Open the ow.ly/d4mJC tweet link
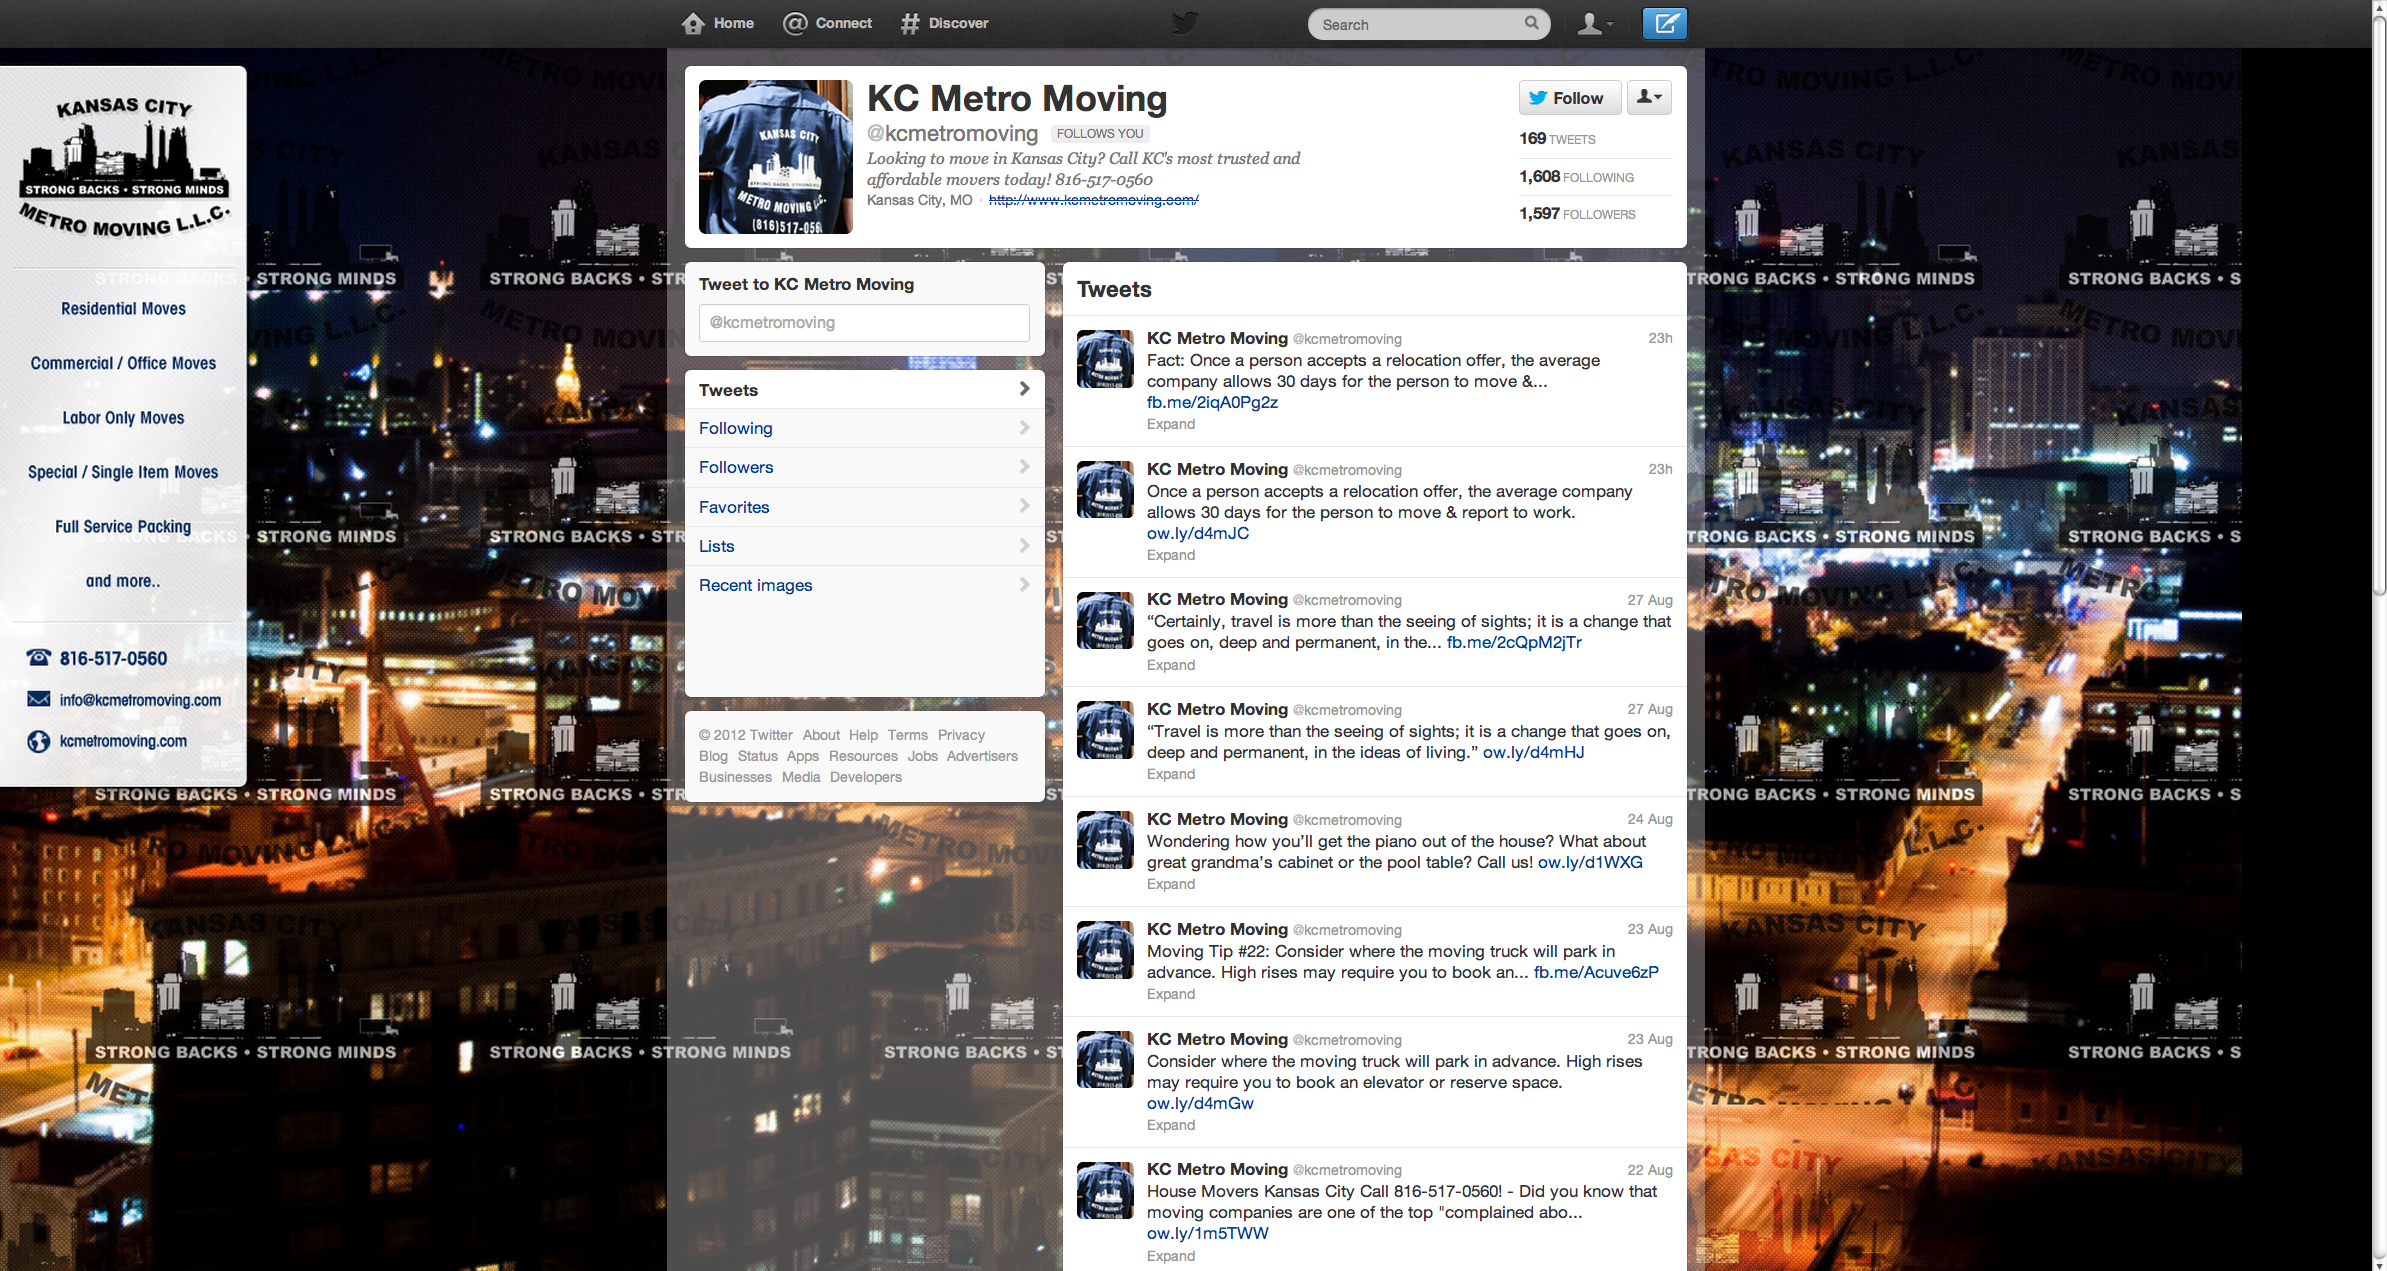The width and height of the screenshot is (2387, 1271). [x=1197, y=533]
